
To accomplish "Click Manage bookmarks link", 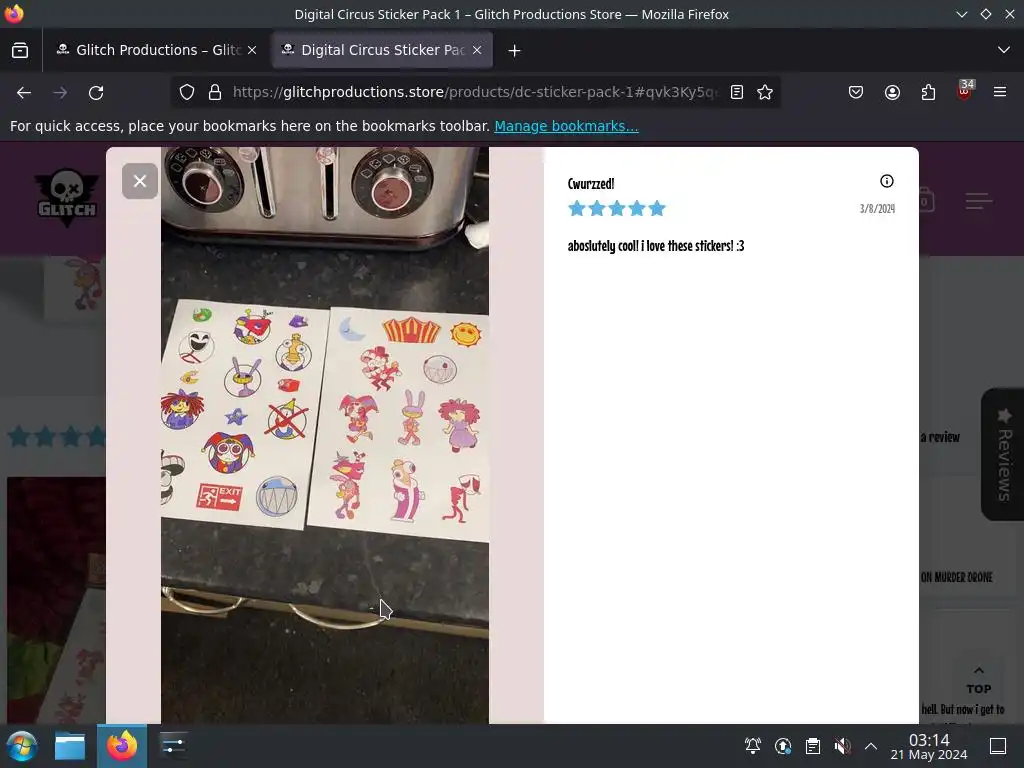I will click(566, 126).
